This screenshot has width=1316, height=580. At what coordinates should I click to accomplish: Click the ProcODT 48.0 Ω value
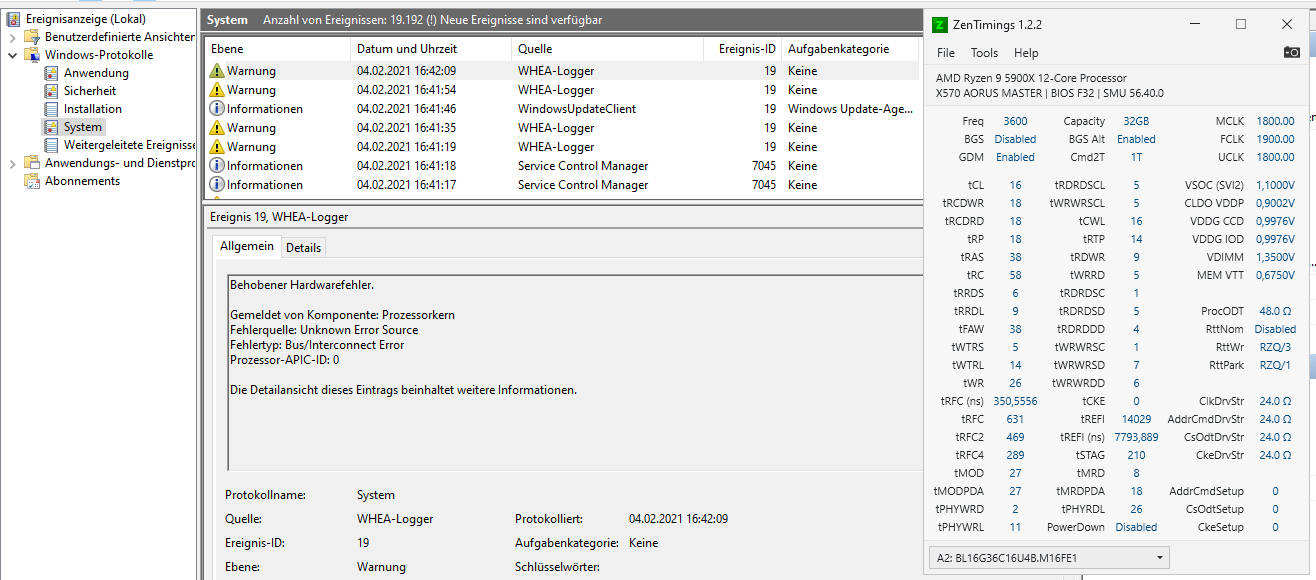click(1275, 311)
